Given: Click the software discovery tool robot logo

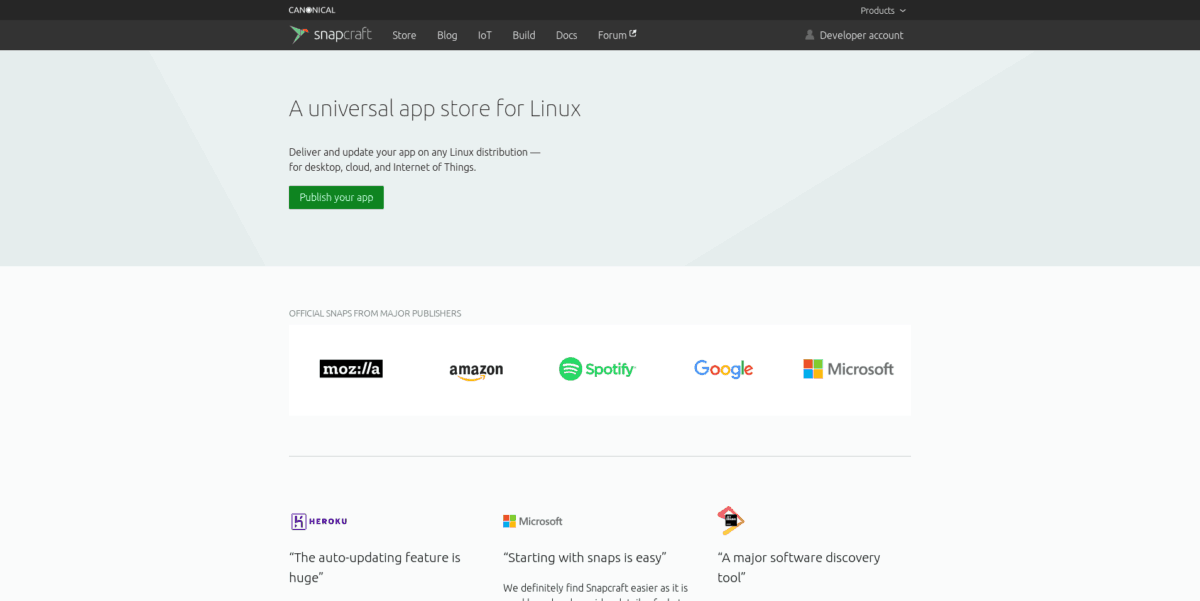Looking at the screenshot, I should click(x=729, y=519).
